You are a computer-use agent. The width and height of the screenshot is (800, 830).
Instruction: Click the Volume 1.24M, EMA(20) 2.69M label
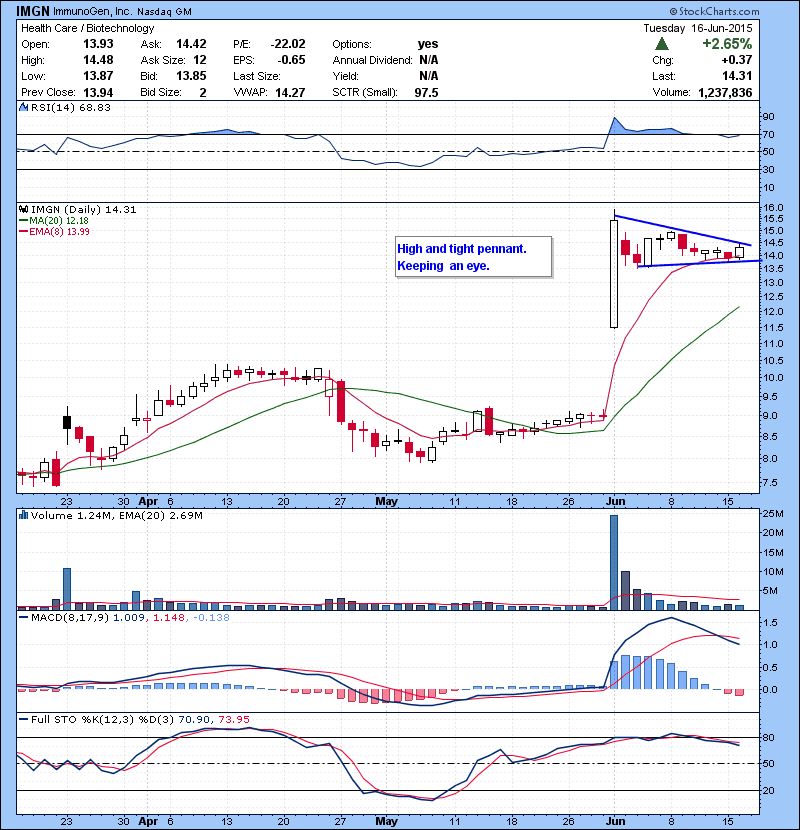tap(116, 515)
